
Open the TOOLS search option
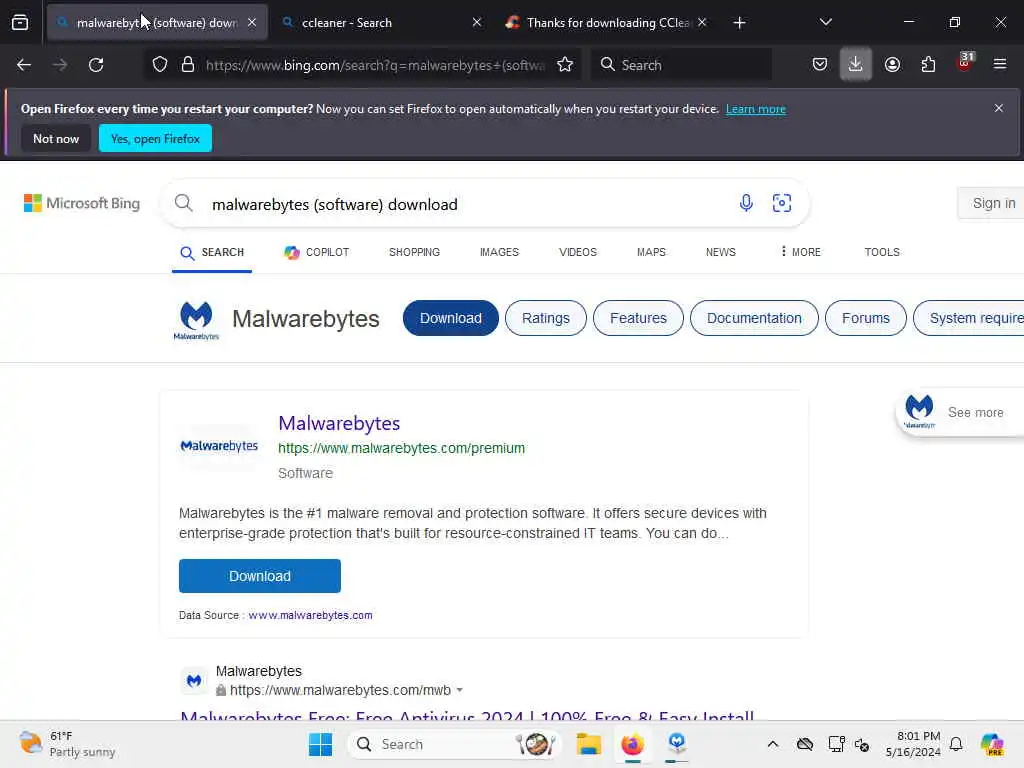click(x=882, y=252)
